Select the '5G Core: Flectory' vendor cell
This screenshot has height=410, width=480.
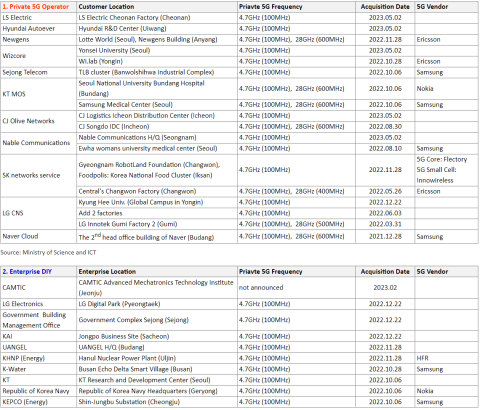click(446, 170)
